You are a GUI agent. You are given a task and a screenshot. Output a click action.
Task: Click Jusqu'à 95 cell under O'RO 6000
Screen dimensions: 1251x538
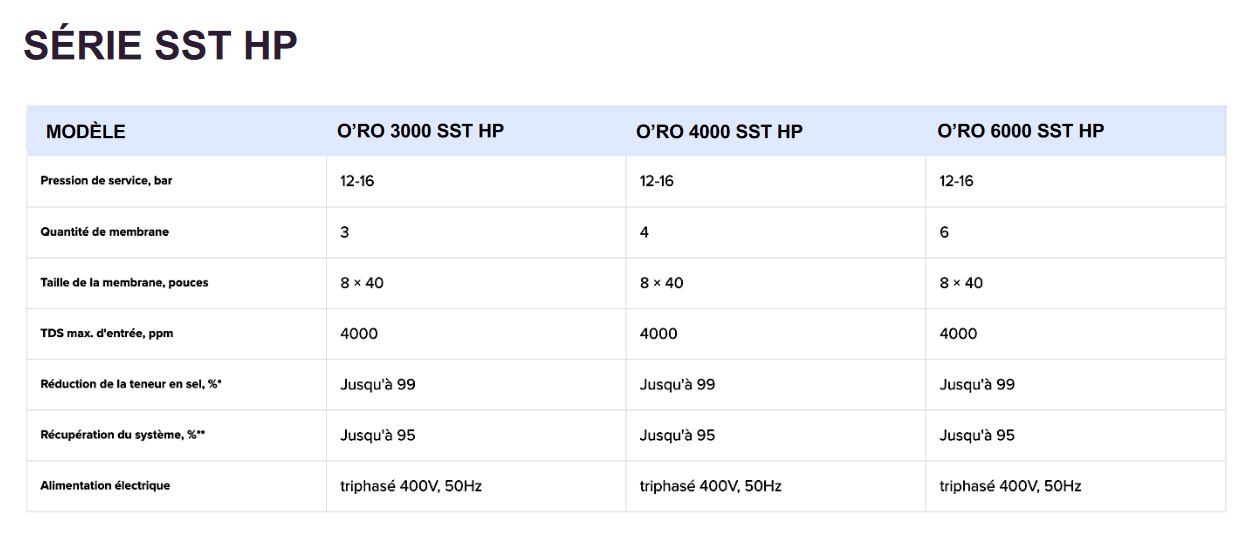(x=977, y=435)
